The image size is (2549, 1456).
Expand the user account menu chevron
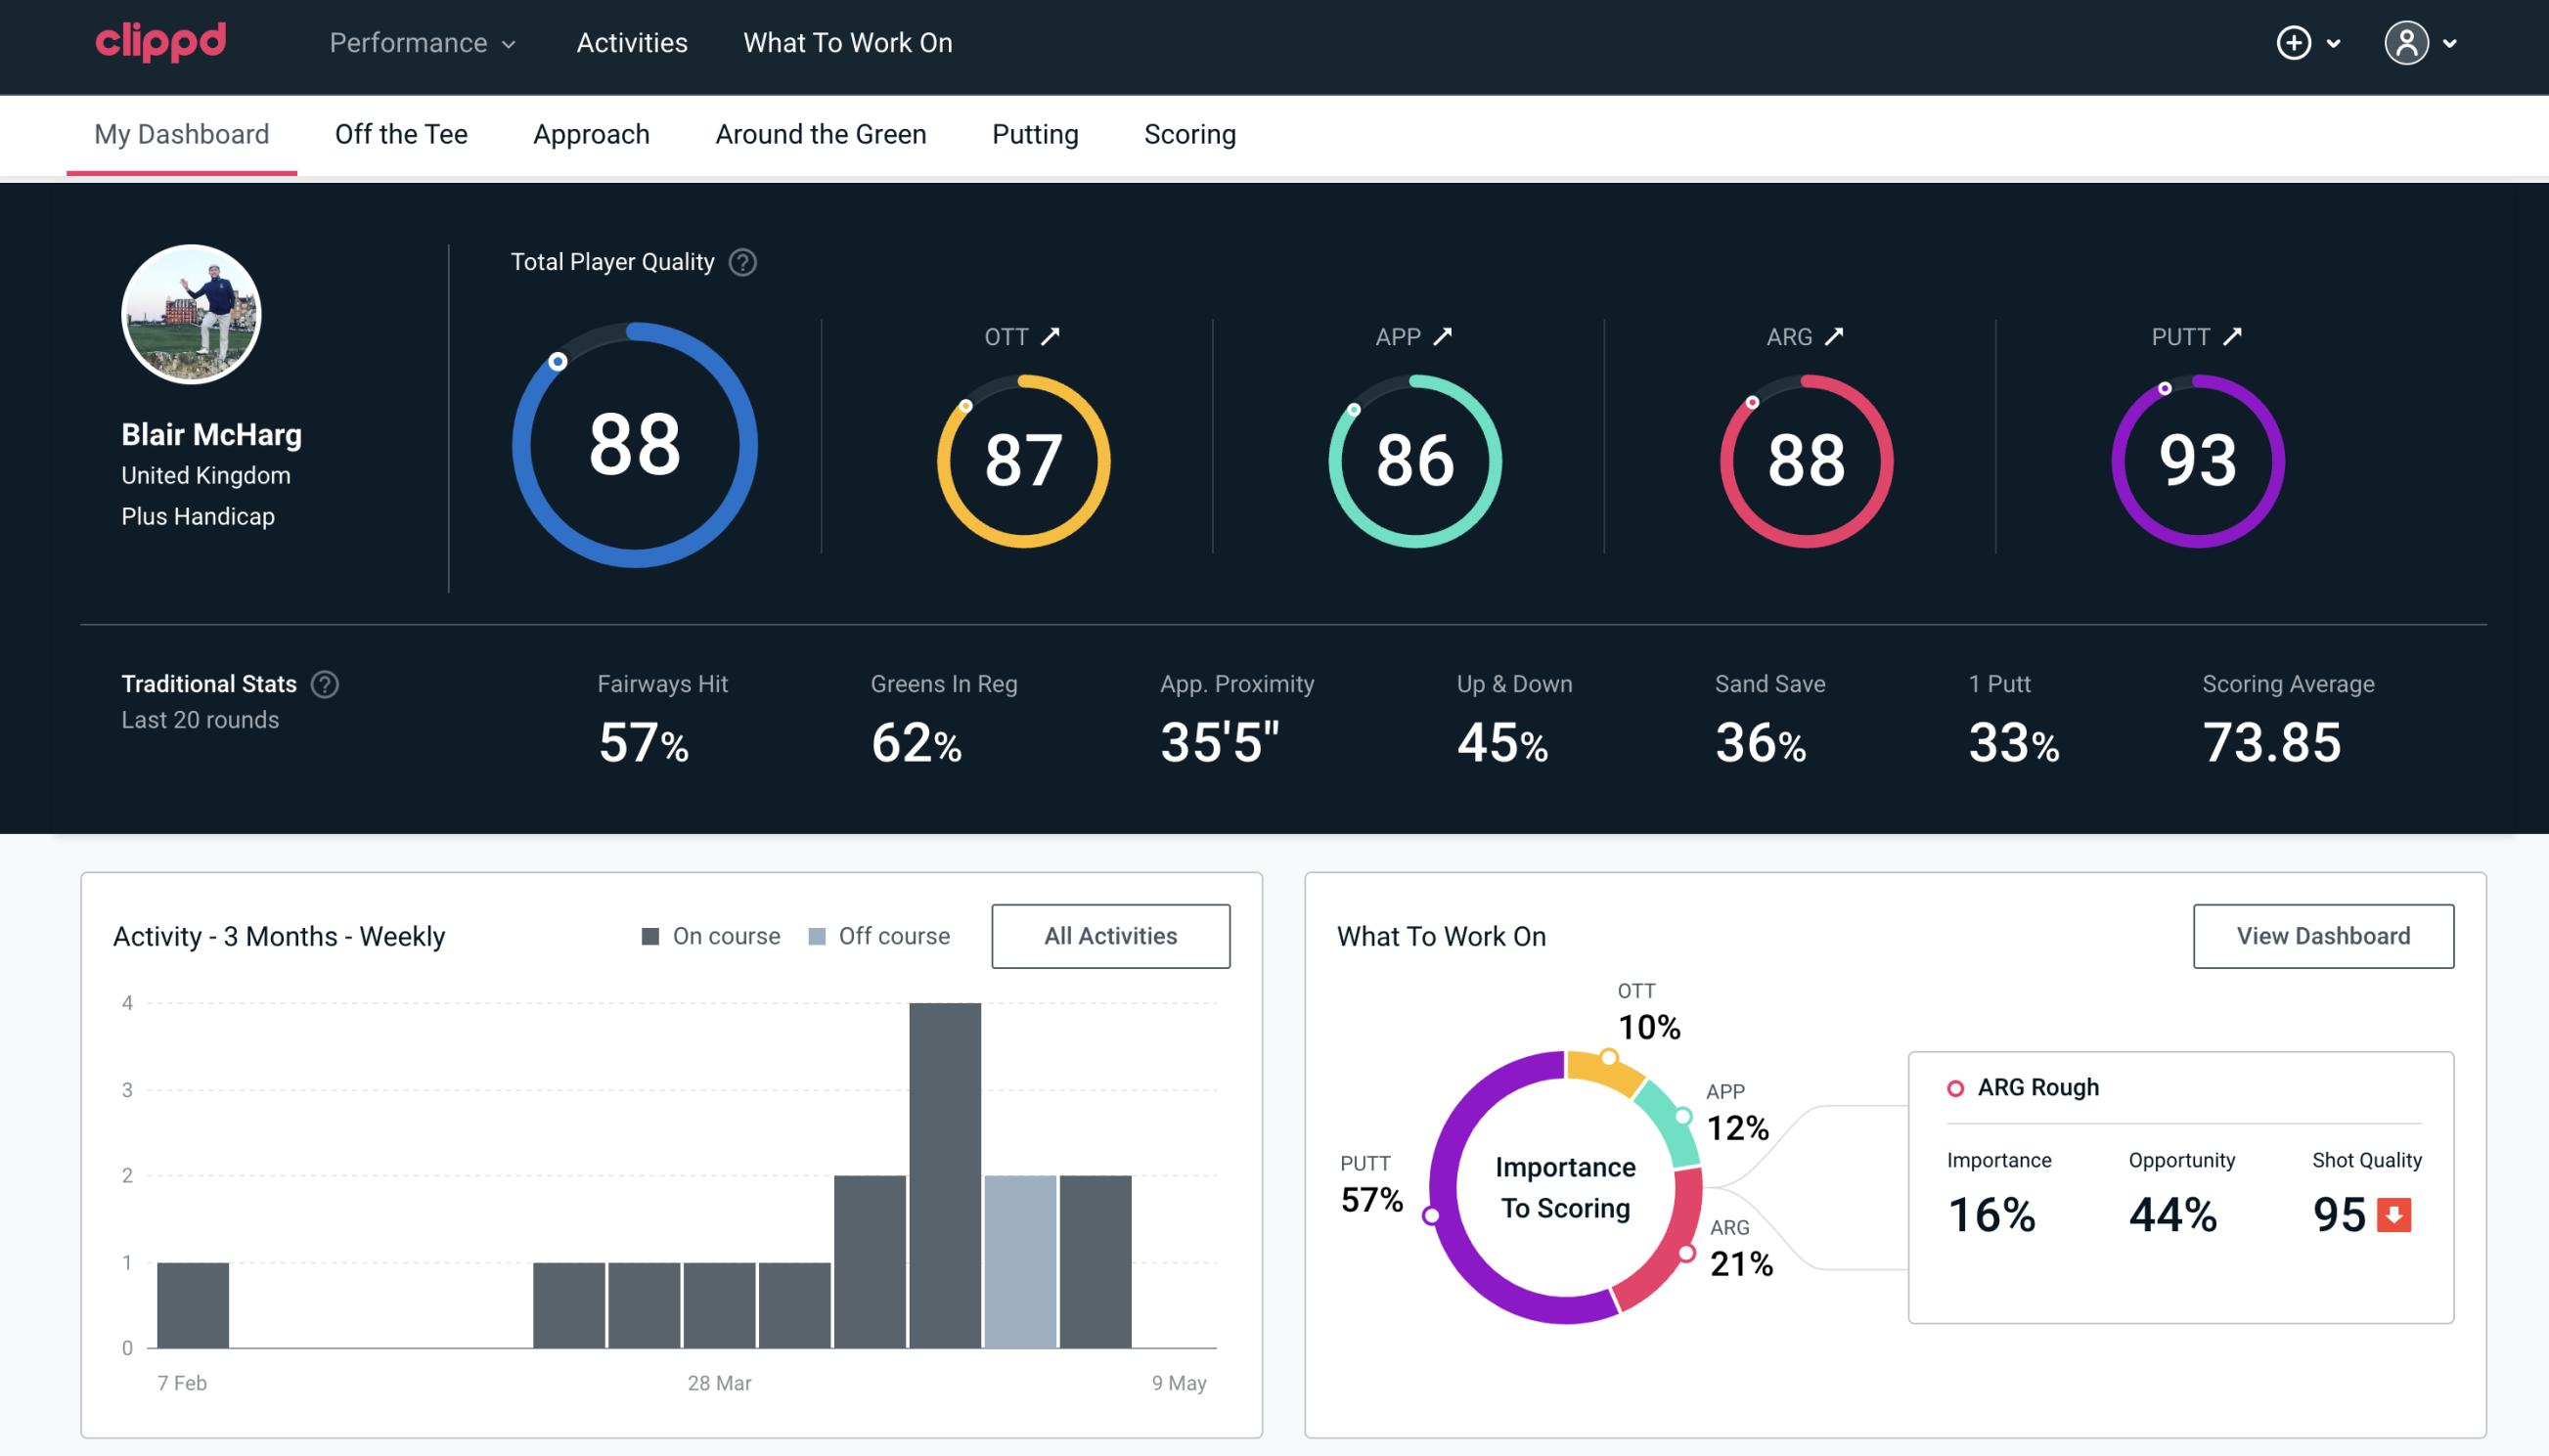coord(2451,44)
